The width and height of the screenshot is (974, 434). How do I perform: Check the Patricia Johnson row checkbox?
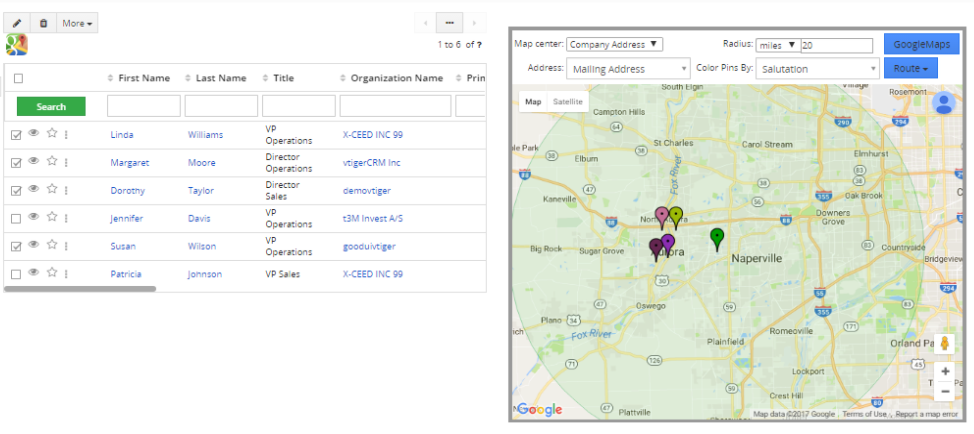(x=16, y=274)
